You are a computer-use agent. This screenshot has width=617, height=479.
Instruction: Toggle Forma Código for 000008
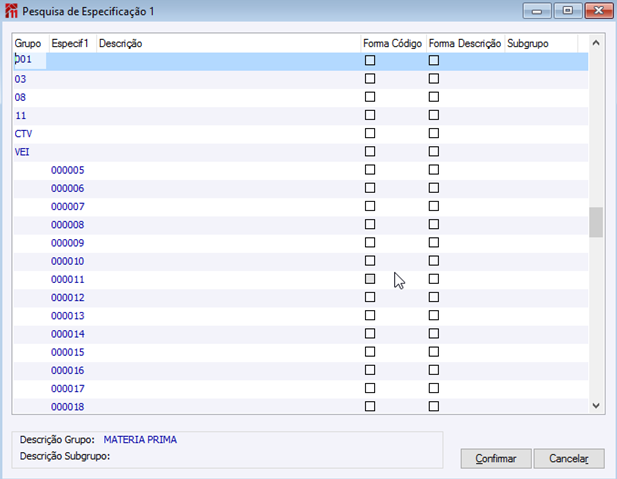(x=370, y=224)
